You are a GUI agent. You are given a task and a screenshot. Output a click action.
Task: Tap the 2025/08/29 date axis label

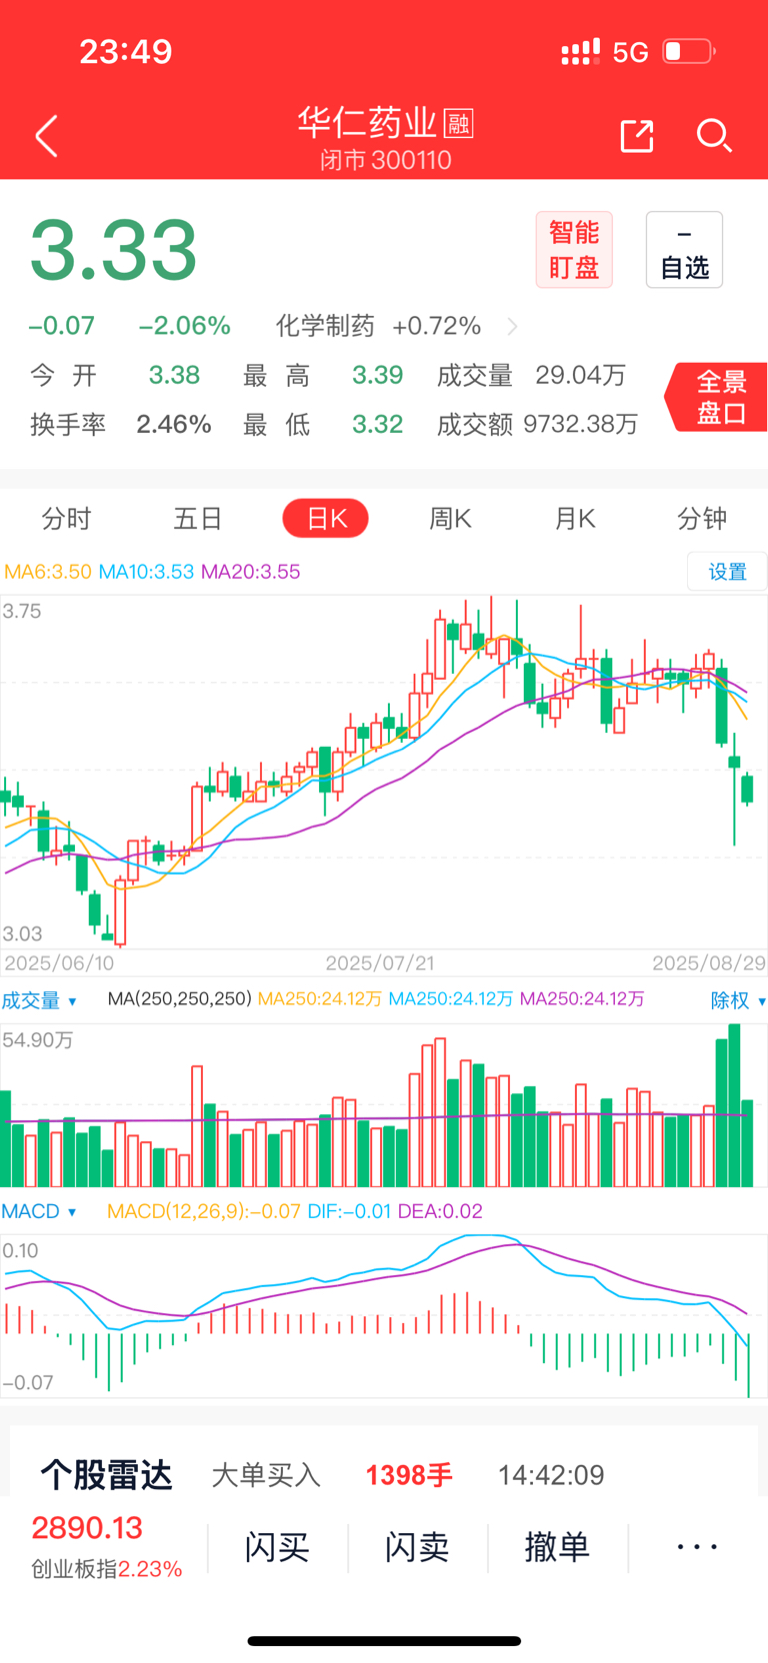click(x=709, y=963)
